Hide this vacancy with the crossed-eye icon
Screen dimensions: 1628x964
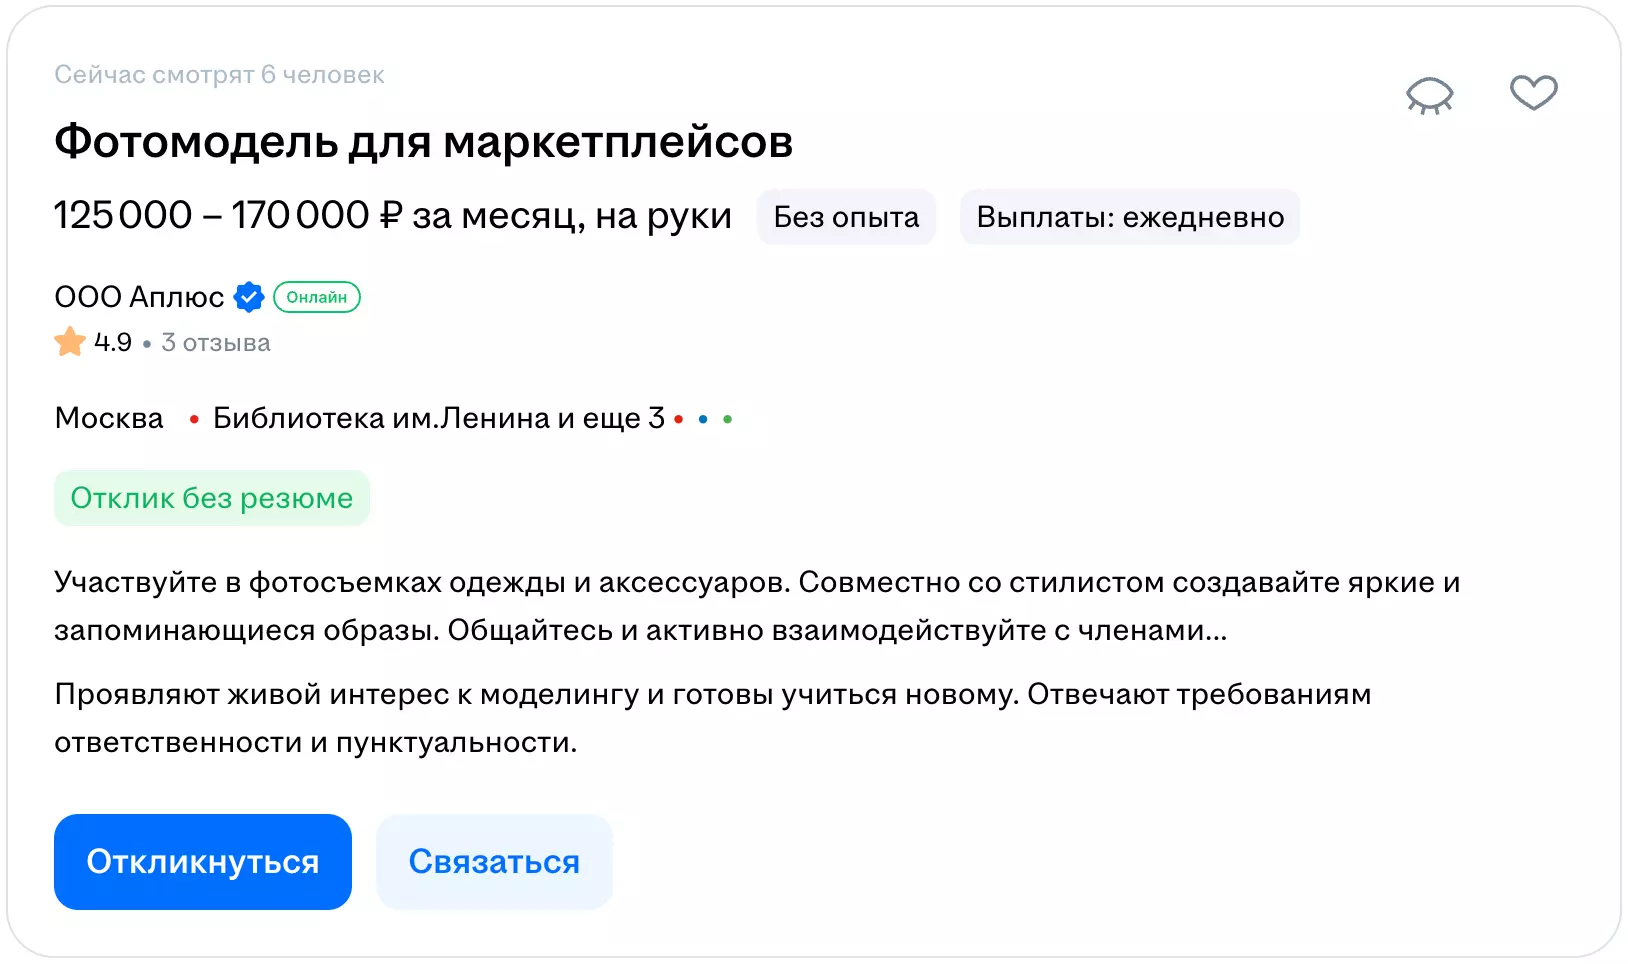tap(1429, 95)
